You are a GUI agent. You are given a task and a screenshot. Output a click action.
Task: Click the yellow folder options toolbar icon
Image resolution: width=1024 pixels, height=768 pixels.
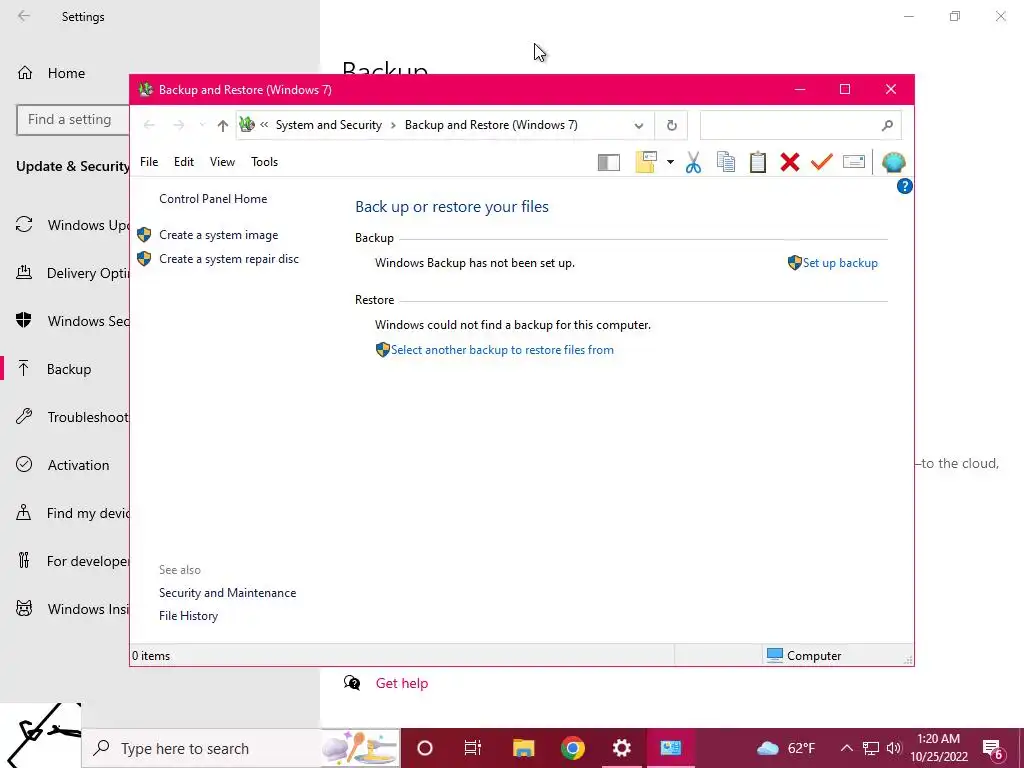click(x=645, y=162)
